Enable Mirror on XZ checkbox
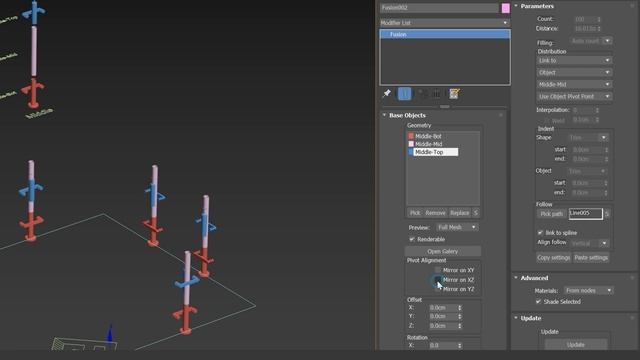The width and height of the screenshot is (640, 360). pos(438,280)
